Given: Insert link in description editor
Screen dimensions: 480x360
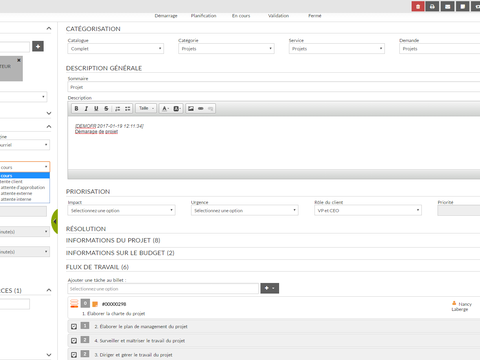Looking at the screenshot, I should [201, 108].
